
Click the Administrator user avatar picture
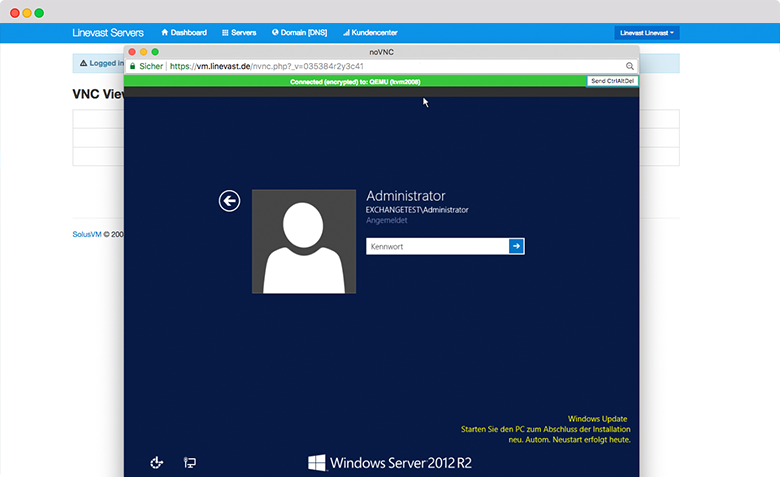304,241
